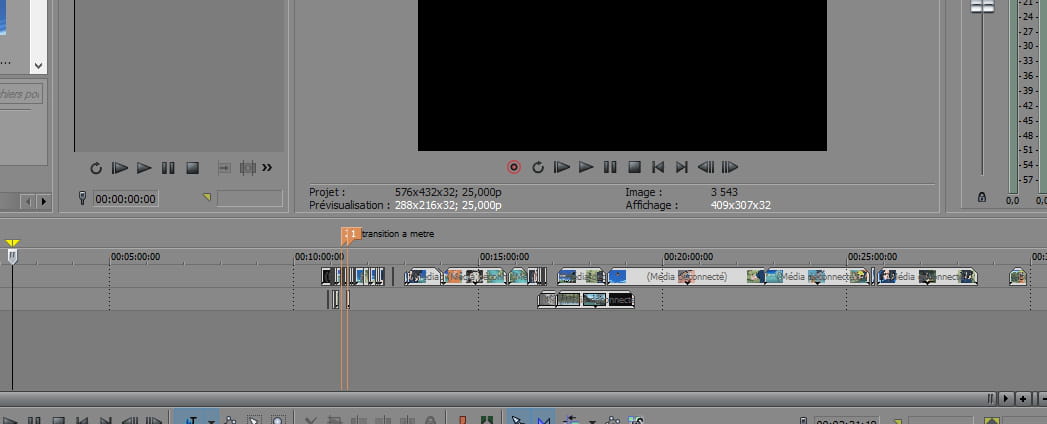Click the mixer volume fader handle

click(982, 6)
